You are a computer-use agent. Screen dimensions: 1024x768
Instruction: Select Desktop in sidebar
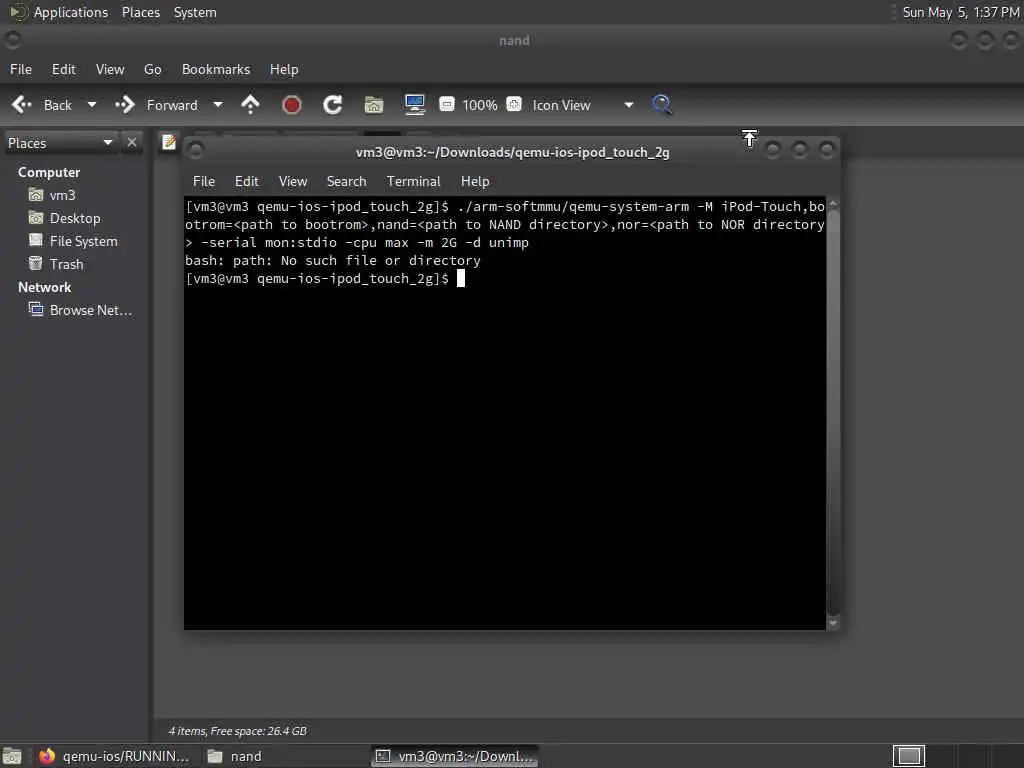[x=65, y=218]
